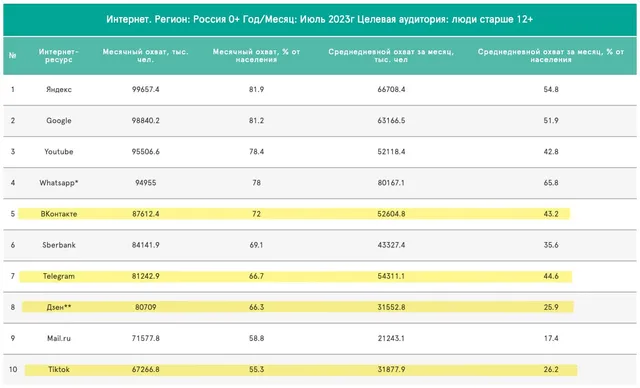Click the daily percent '26.2' for Tiktok
Image resolution: width=640 pixels, height=388 pixels.
(551, 369)
